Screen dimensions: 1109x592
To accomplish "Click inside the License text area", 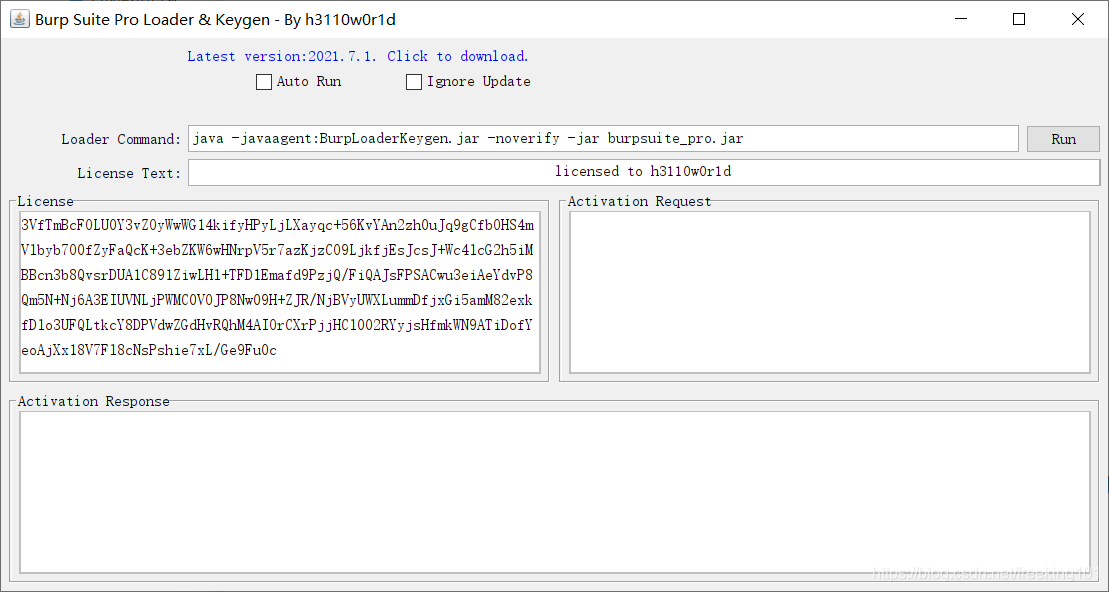I will 280,291.
